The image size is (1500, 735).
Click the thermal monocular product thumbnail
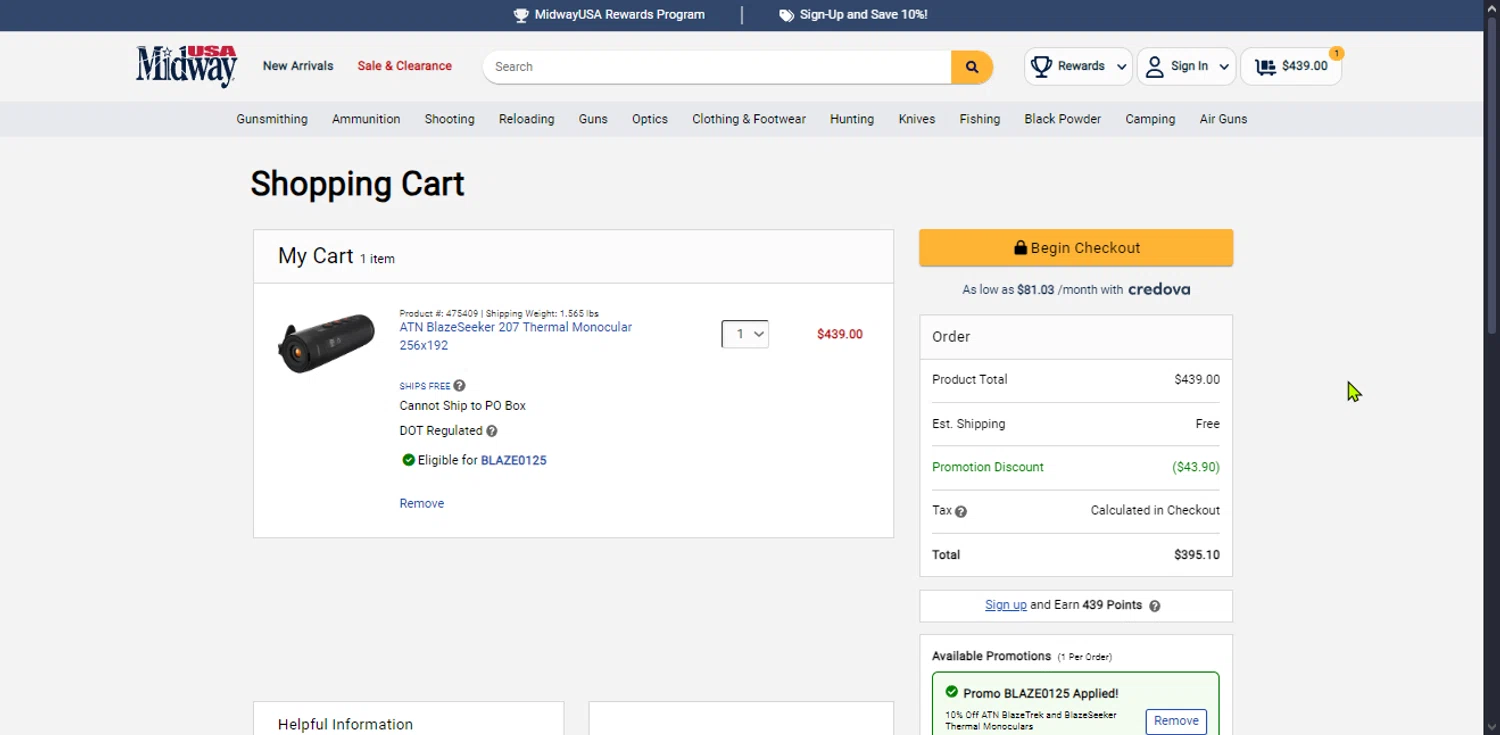(x=326, y=343)
